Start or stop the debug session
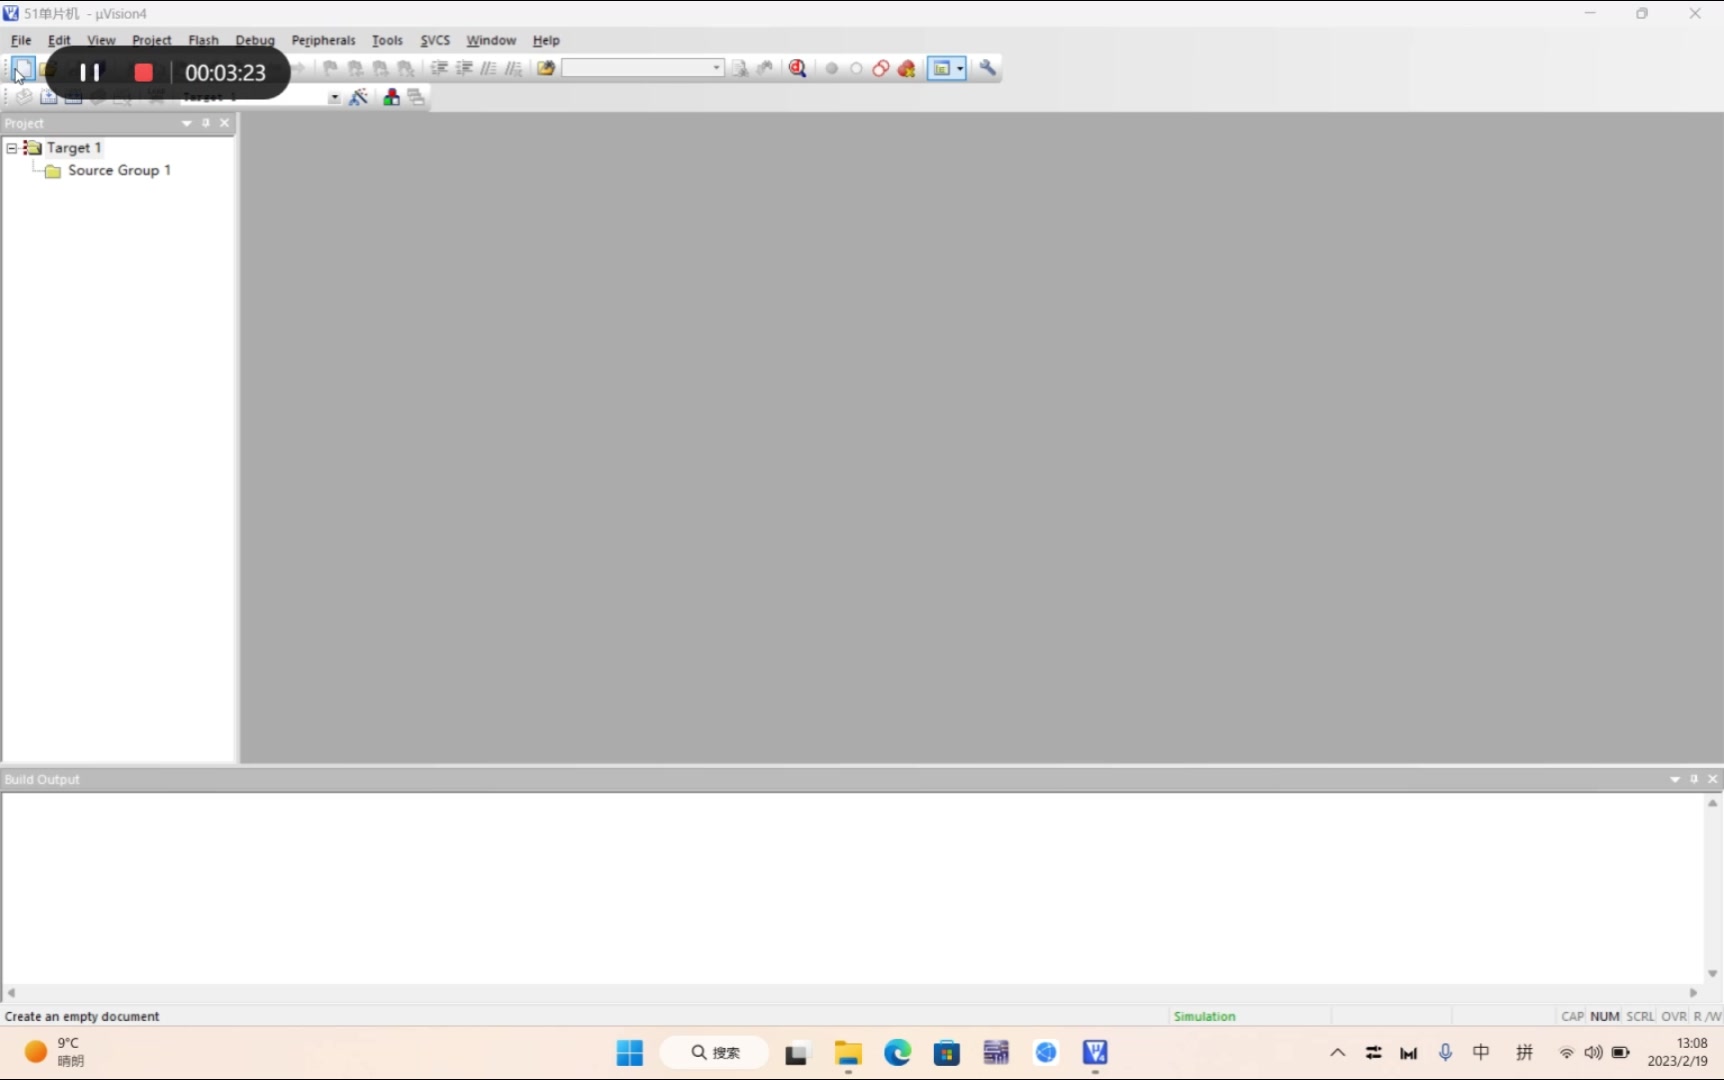Image resolution: width=1724 pixels, height=1080 pixels. click(798, 68)
